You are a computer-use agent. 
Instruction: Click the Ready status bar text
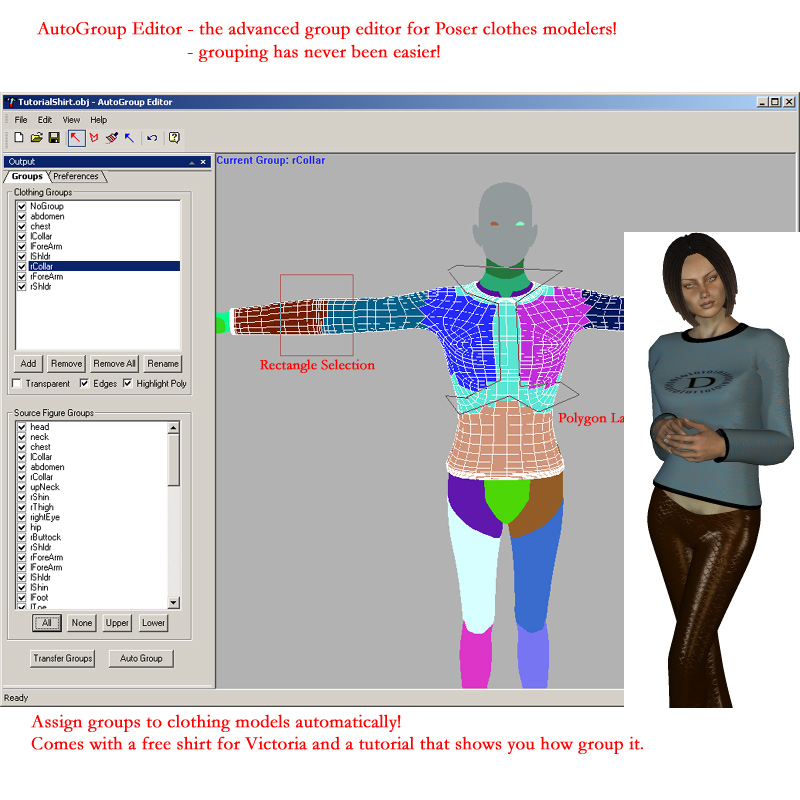click(16, 697)
